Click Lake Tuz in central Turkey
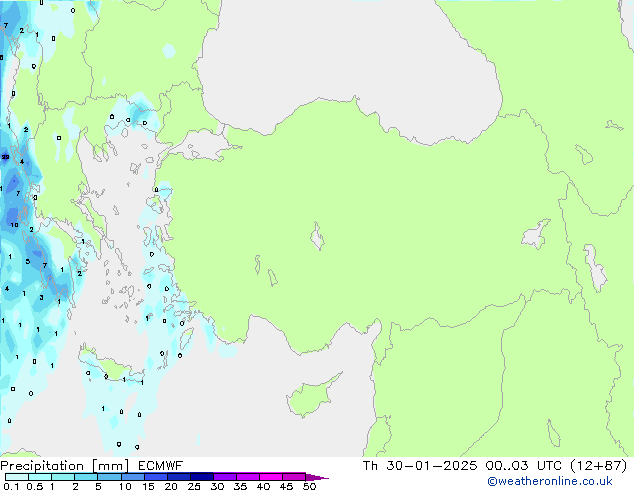This screenshot has height=490, width=634. pyautogui.click(x=318, y=238)
